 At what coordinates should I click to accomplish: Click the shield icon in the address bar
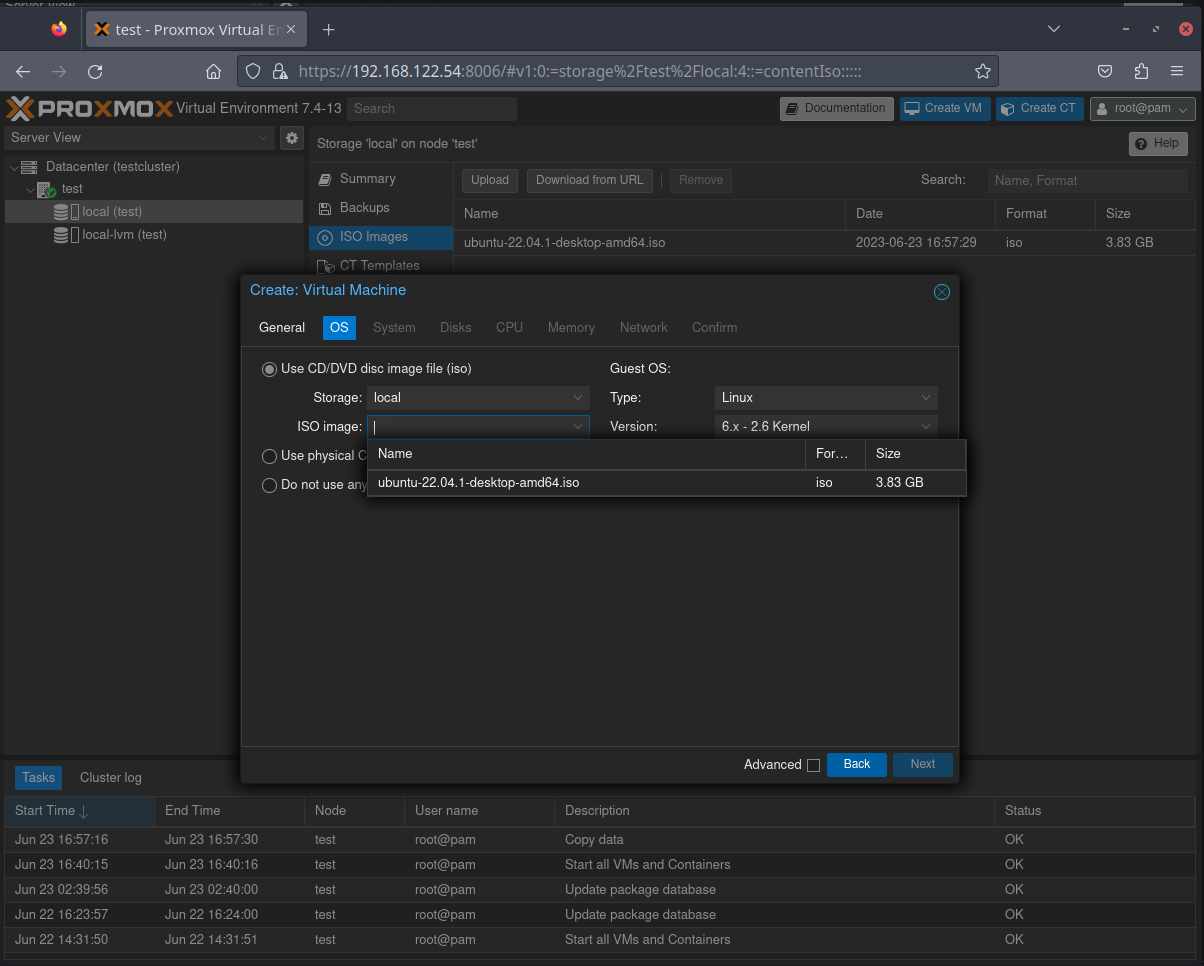253,71
